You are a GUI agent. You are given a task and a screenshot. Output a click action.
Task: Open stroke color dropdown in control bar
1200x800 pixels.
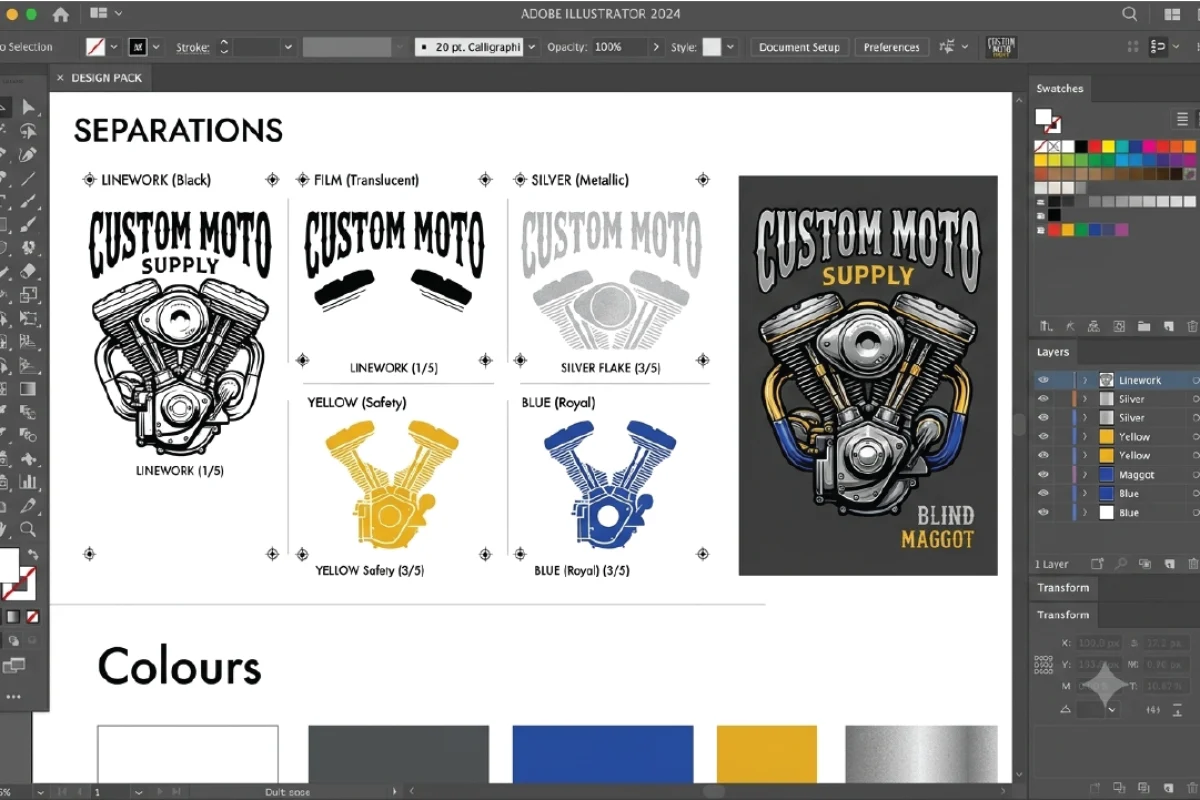pos(155,47)
